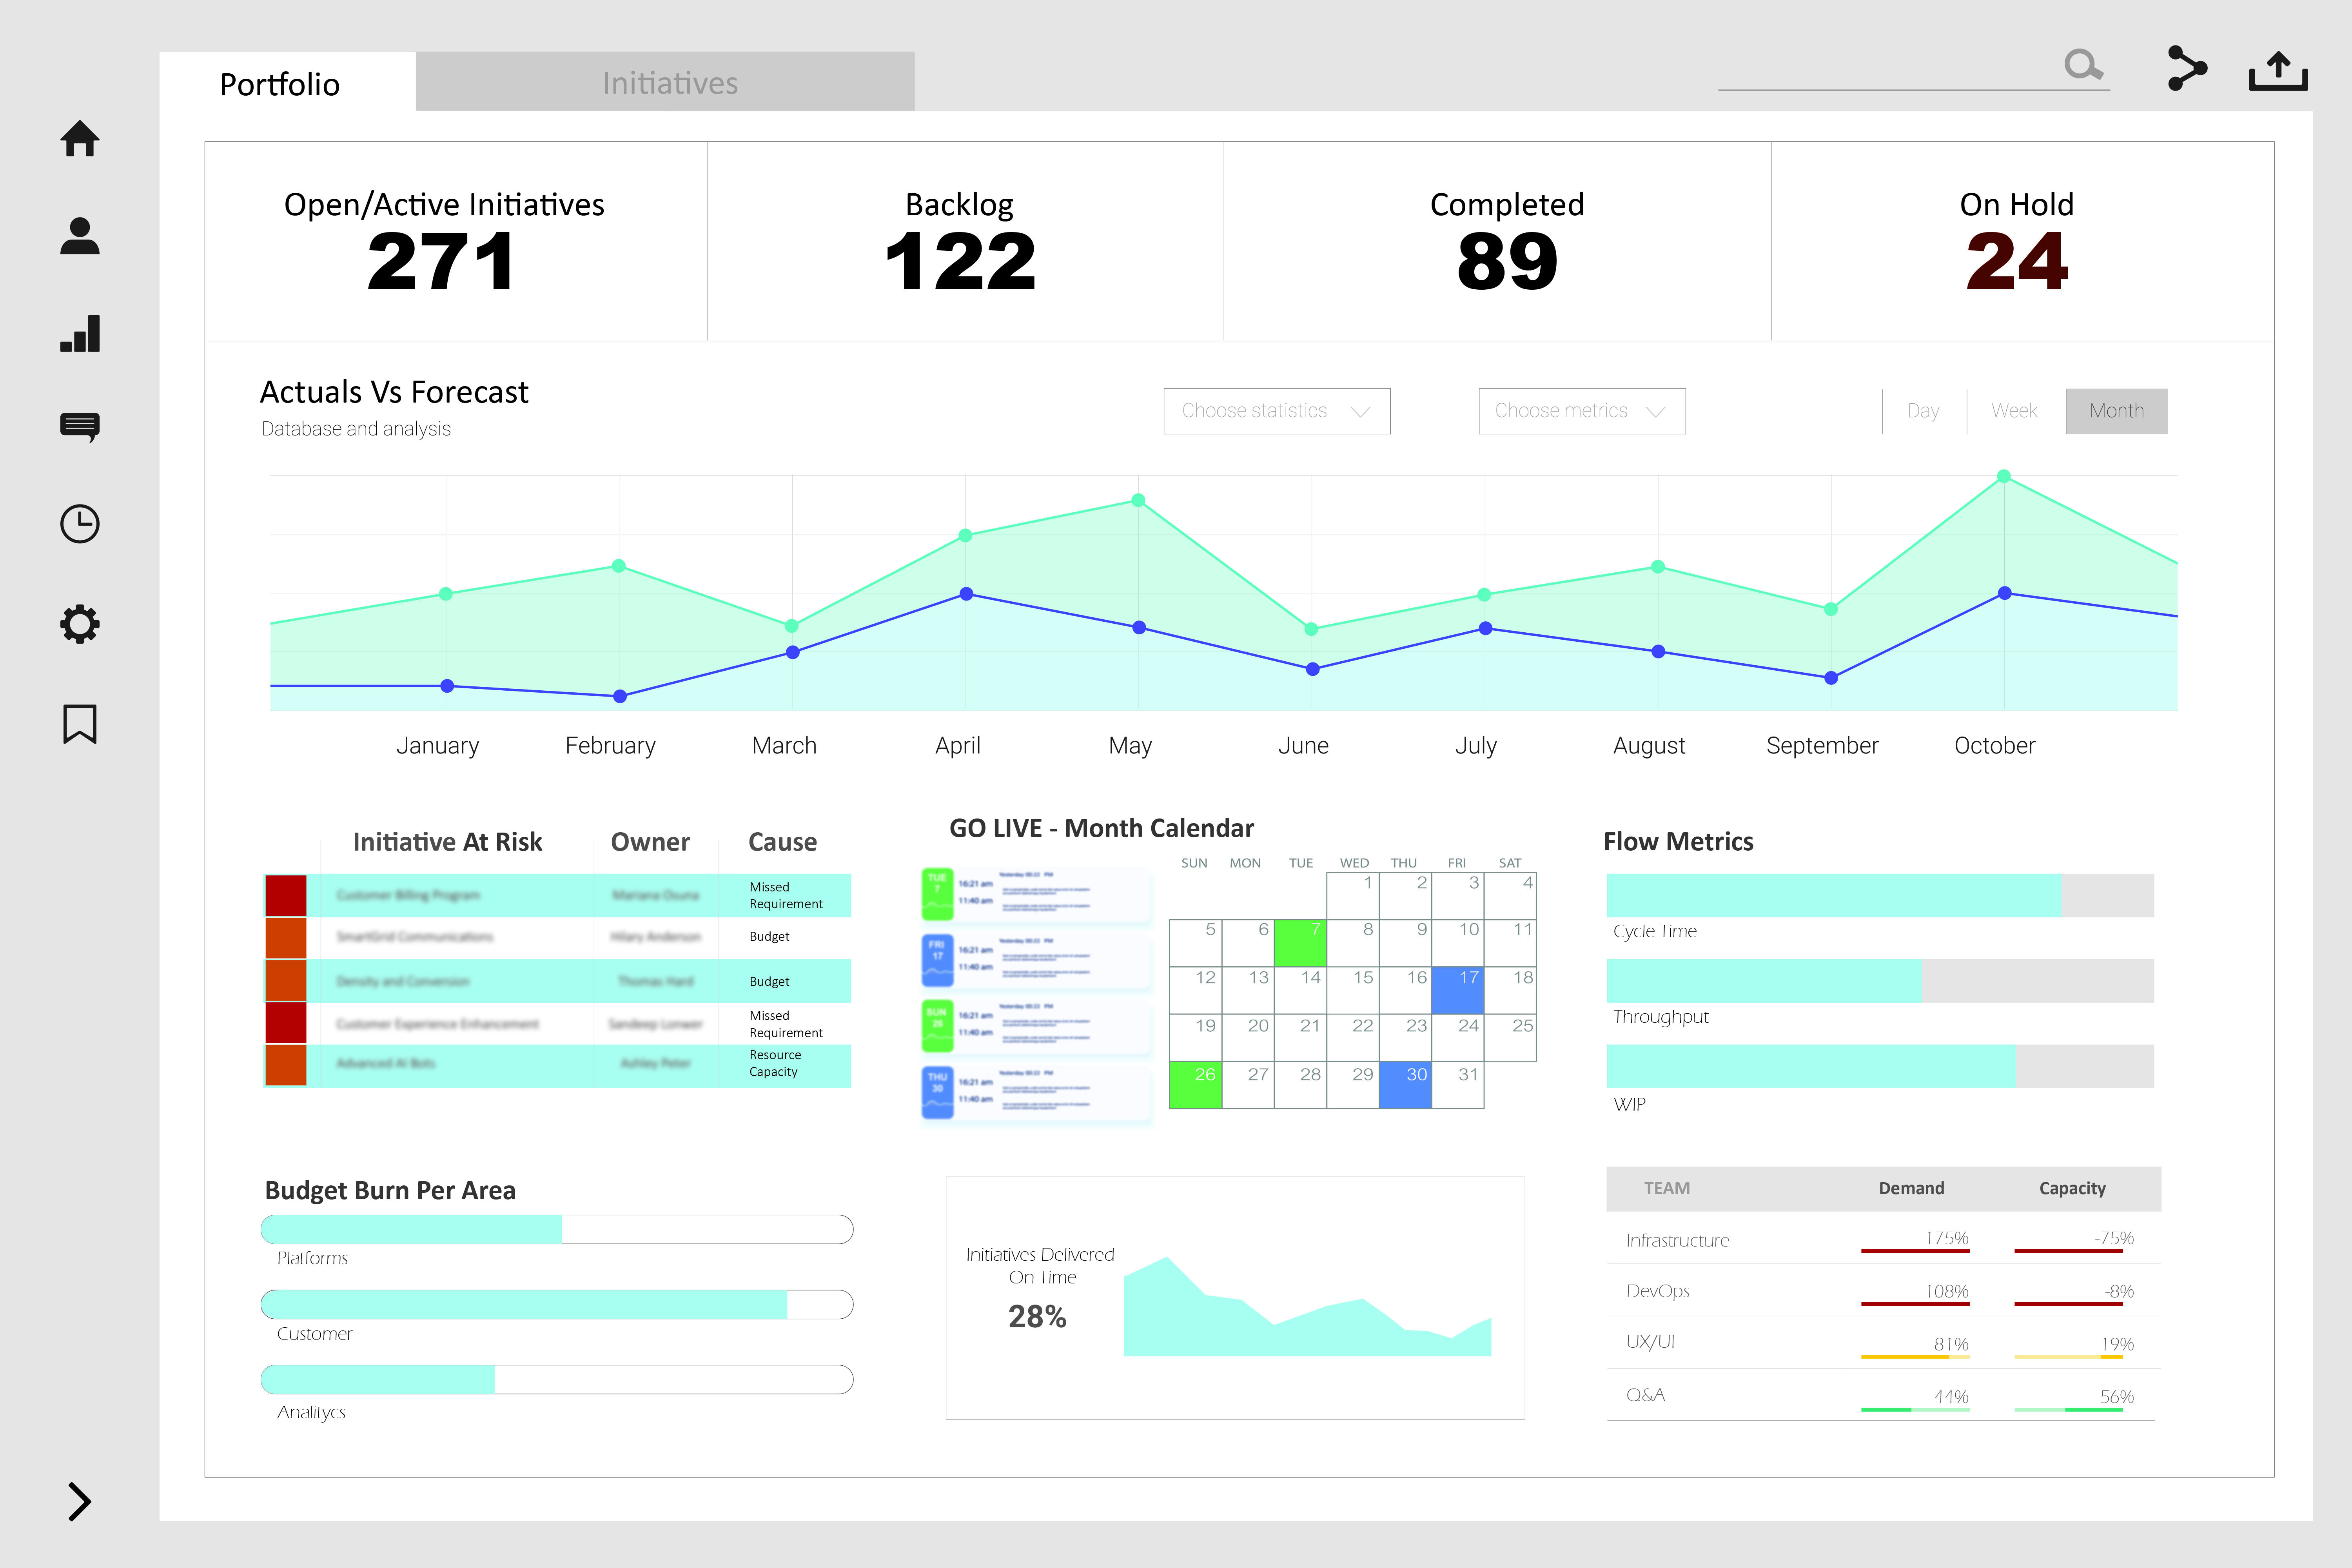Select the Month view toggle
The image size is (2352, 1568).
2116,411
